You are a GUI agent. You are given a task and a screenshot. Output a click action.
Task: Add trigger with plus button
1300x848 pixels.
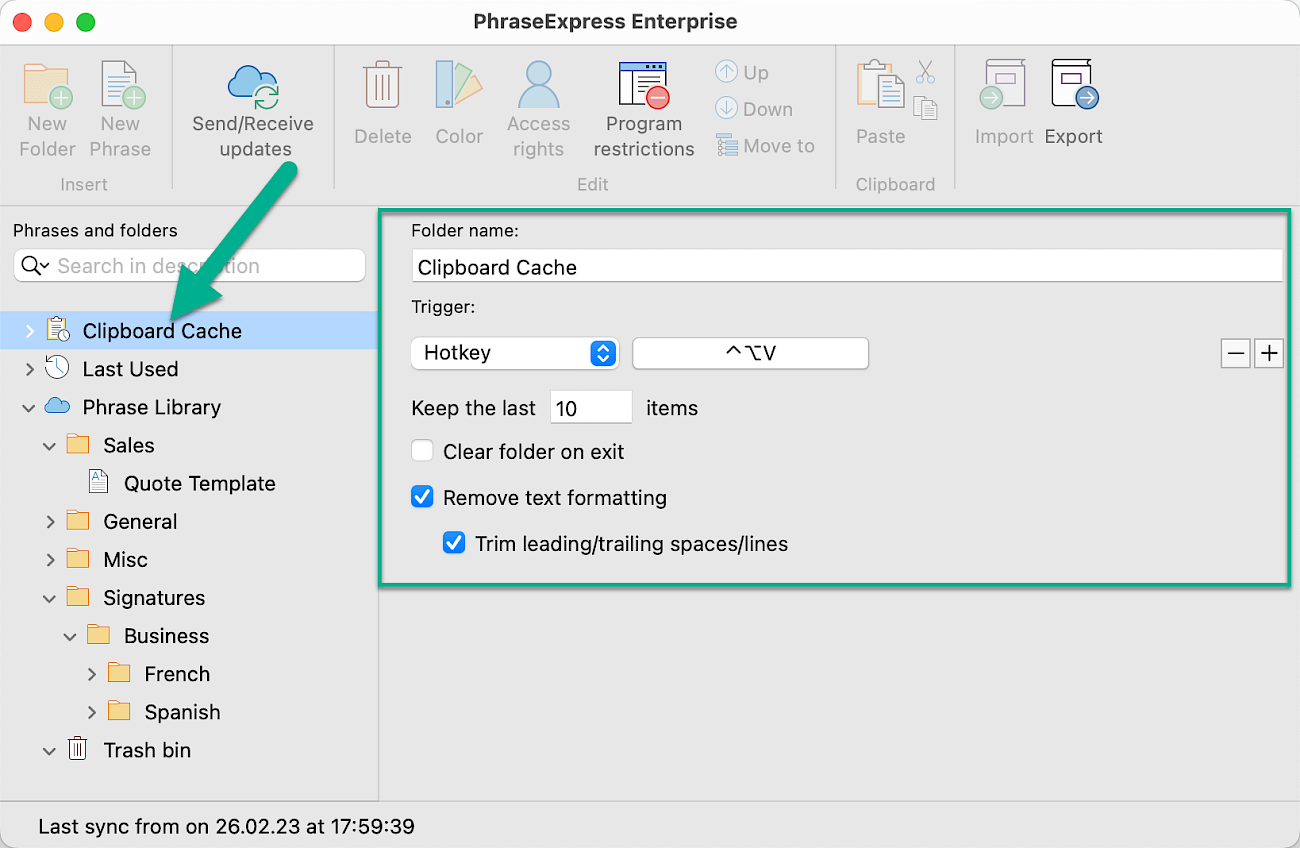(1268, 353)
